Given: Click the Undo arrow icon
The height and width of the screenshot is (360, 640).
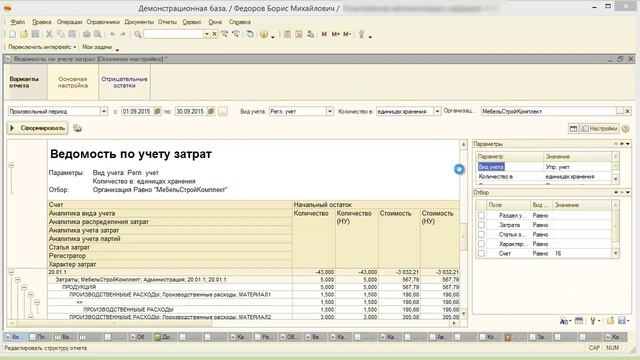Looking at the screenshot, I should [x=112, y=34].
